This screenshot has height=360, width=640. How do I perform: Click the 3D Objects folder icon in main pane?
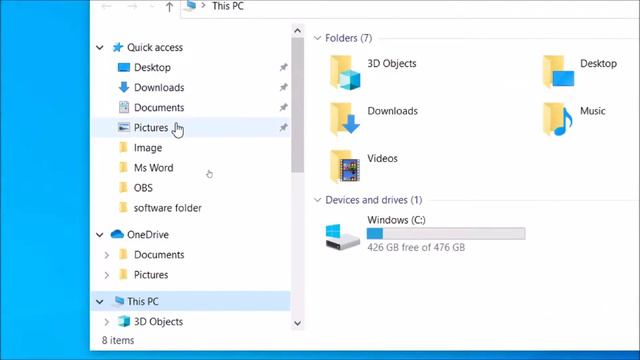(x=345, y=73)
